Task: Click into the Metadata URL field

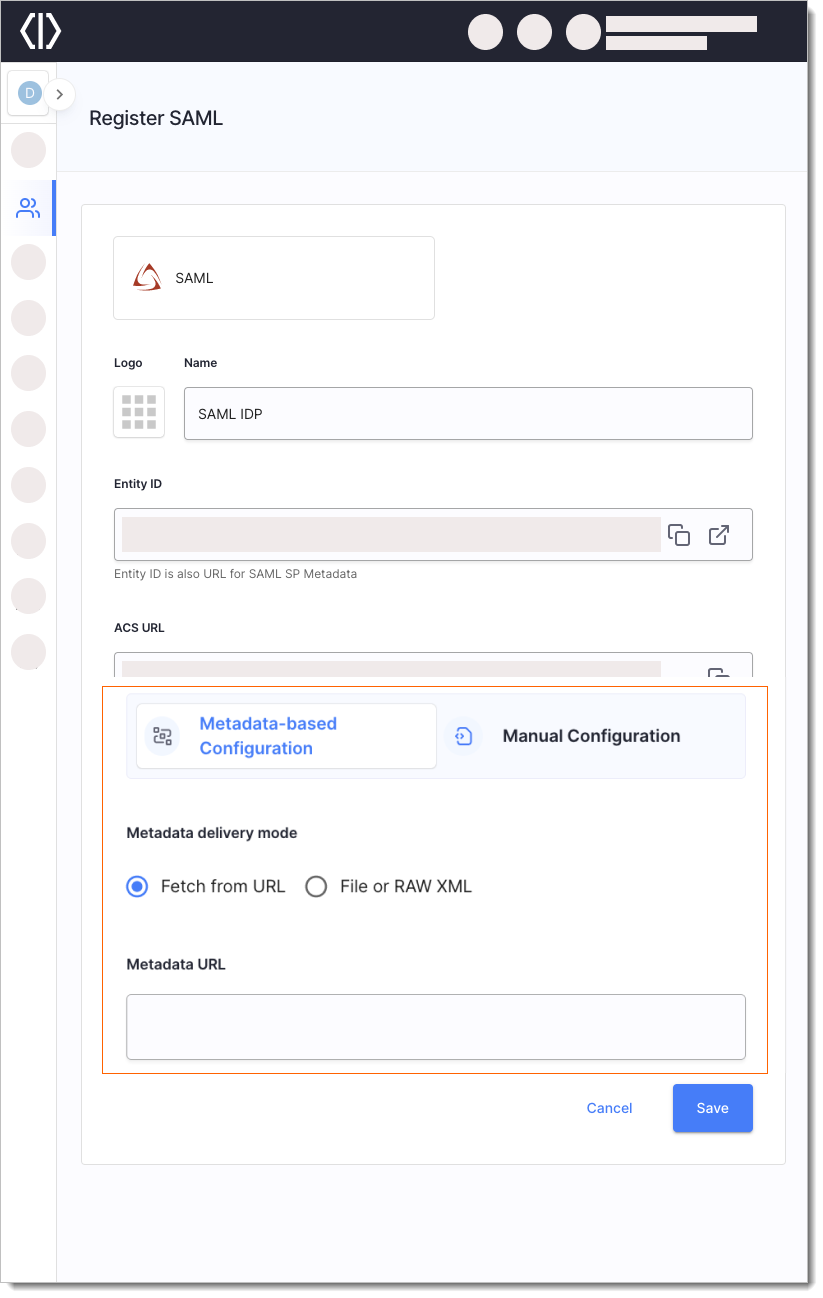Action: point(436,1026)
